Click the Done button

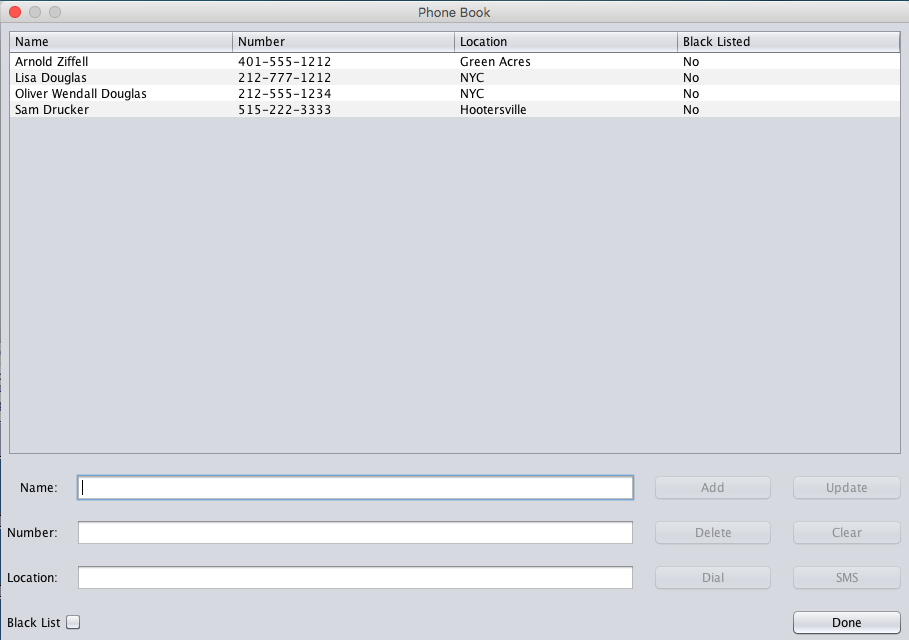point(846,622)
